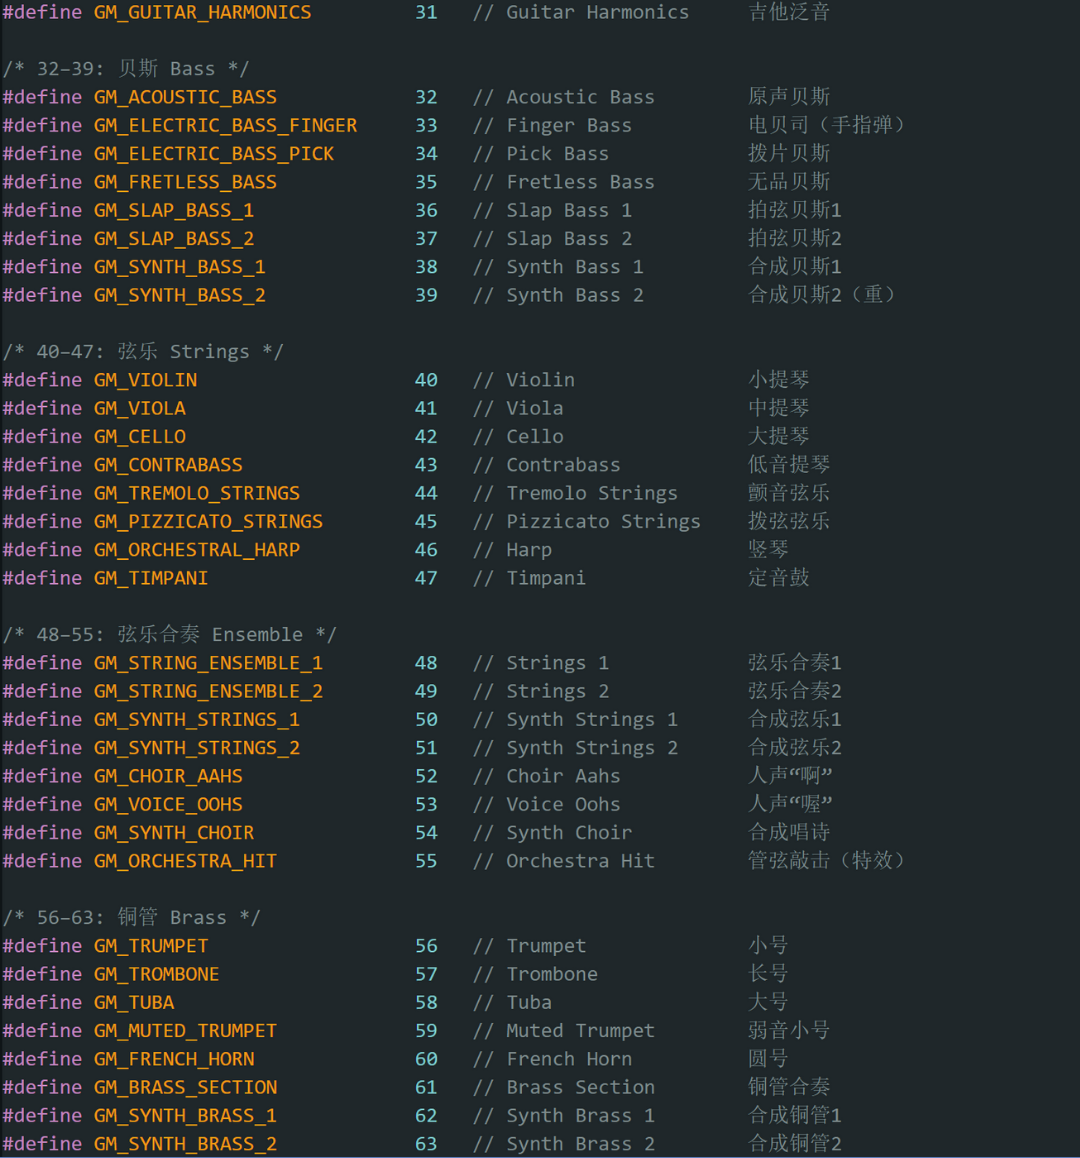The width and height of the screenshot is (1080, 1158).
Task: Click the GM_GUITAR_HARMONICS macro name
Action: [202, 12]
